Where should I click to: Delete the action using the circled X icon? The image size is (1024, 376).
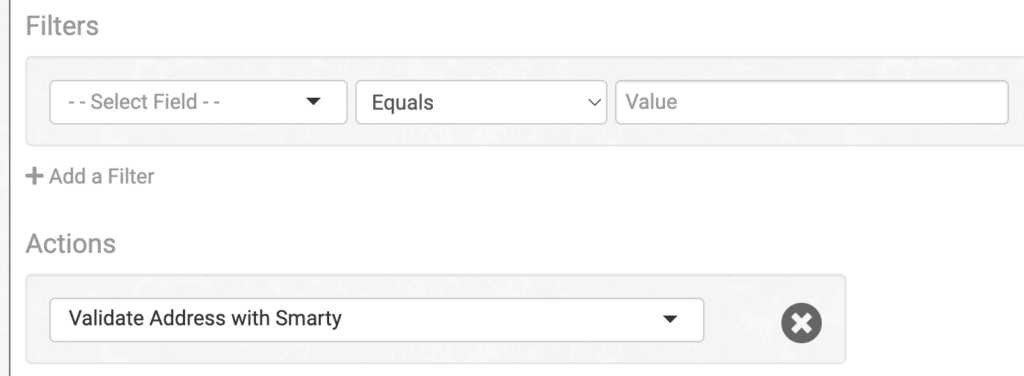coord(801,322)
